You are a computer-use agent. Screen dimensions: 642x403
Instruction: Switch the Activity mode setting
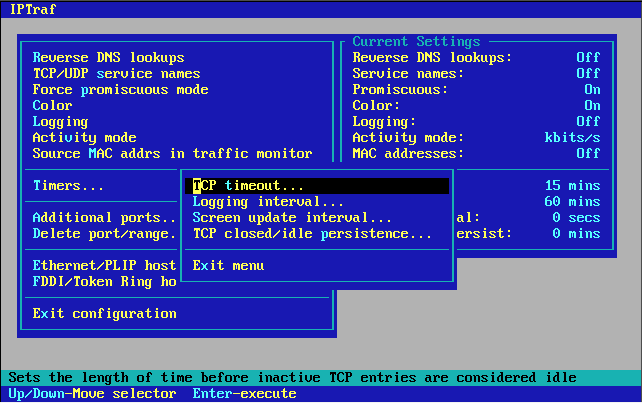pos(84,138)
